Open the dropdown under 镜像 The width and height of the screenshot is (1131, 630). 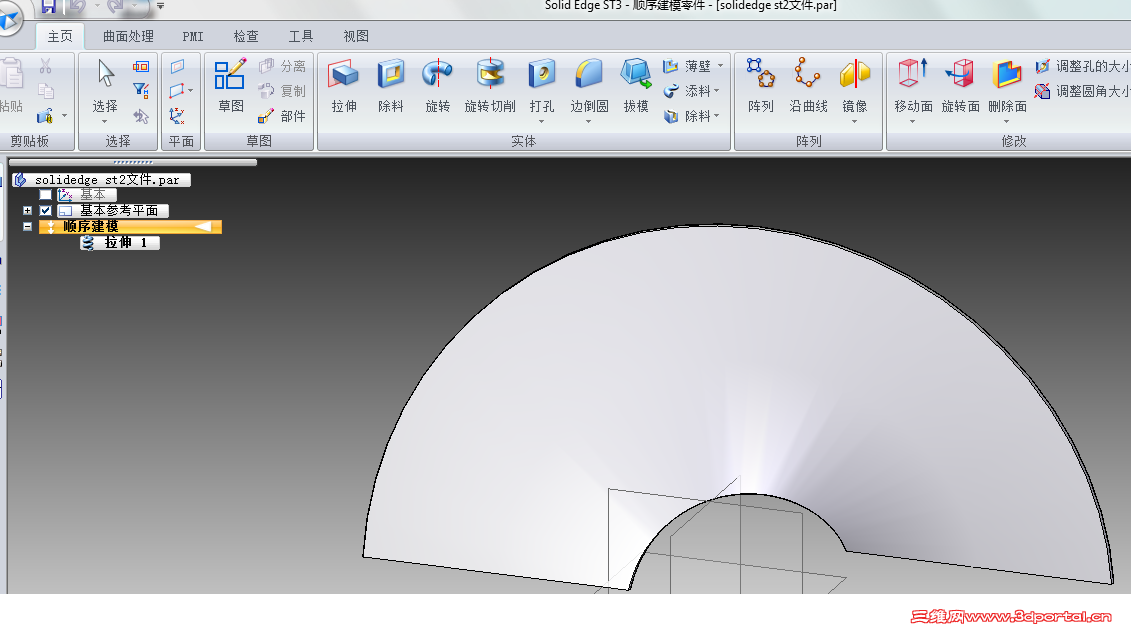[855, 122]
